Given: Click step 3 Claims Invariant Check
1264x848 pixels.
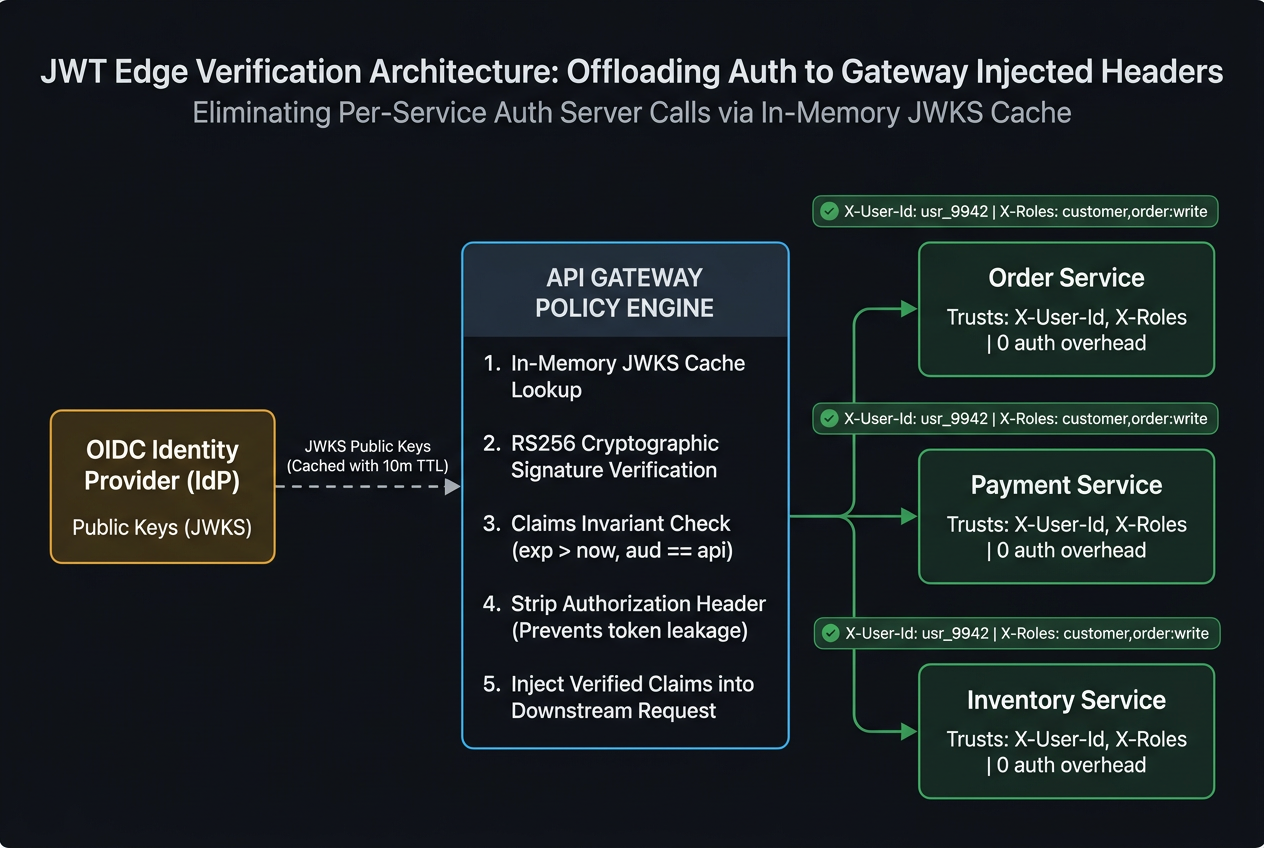Looking at the screenshot, I should (x=607, y=537).
